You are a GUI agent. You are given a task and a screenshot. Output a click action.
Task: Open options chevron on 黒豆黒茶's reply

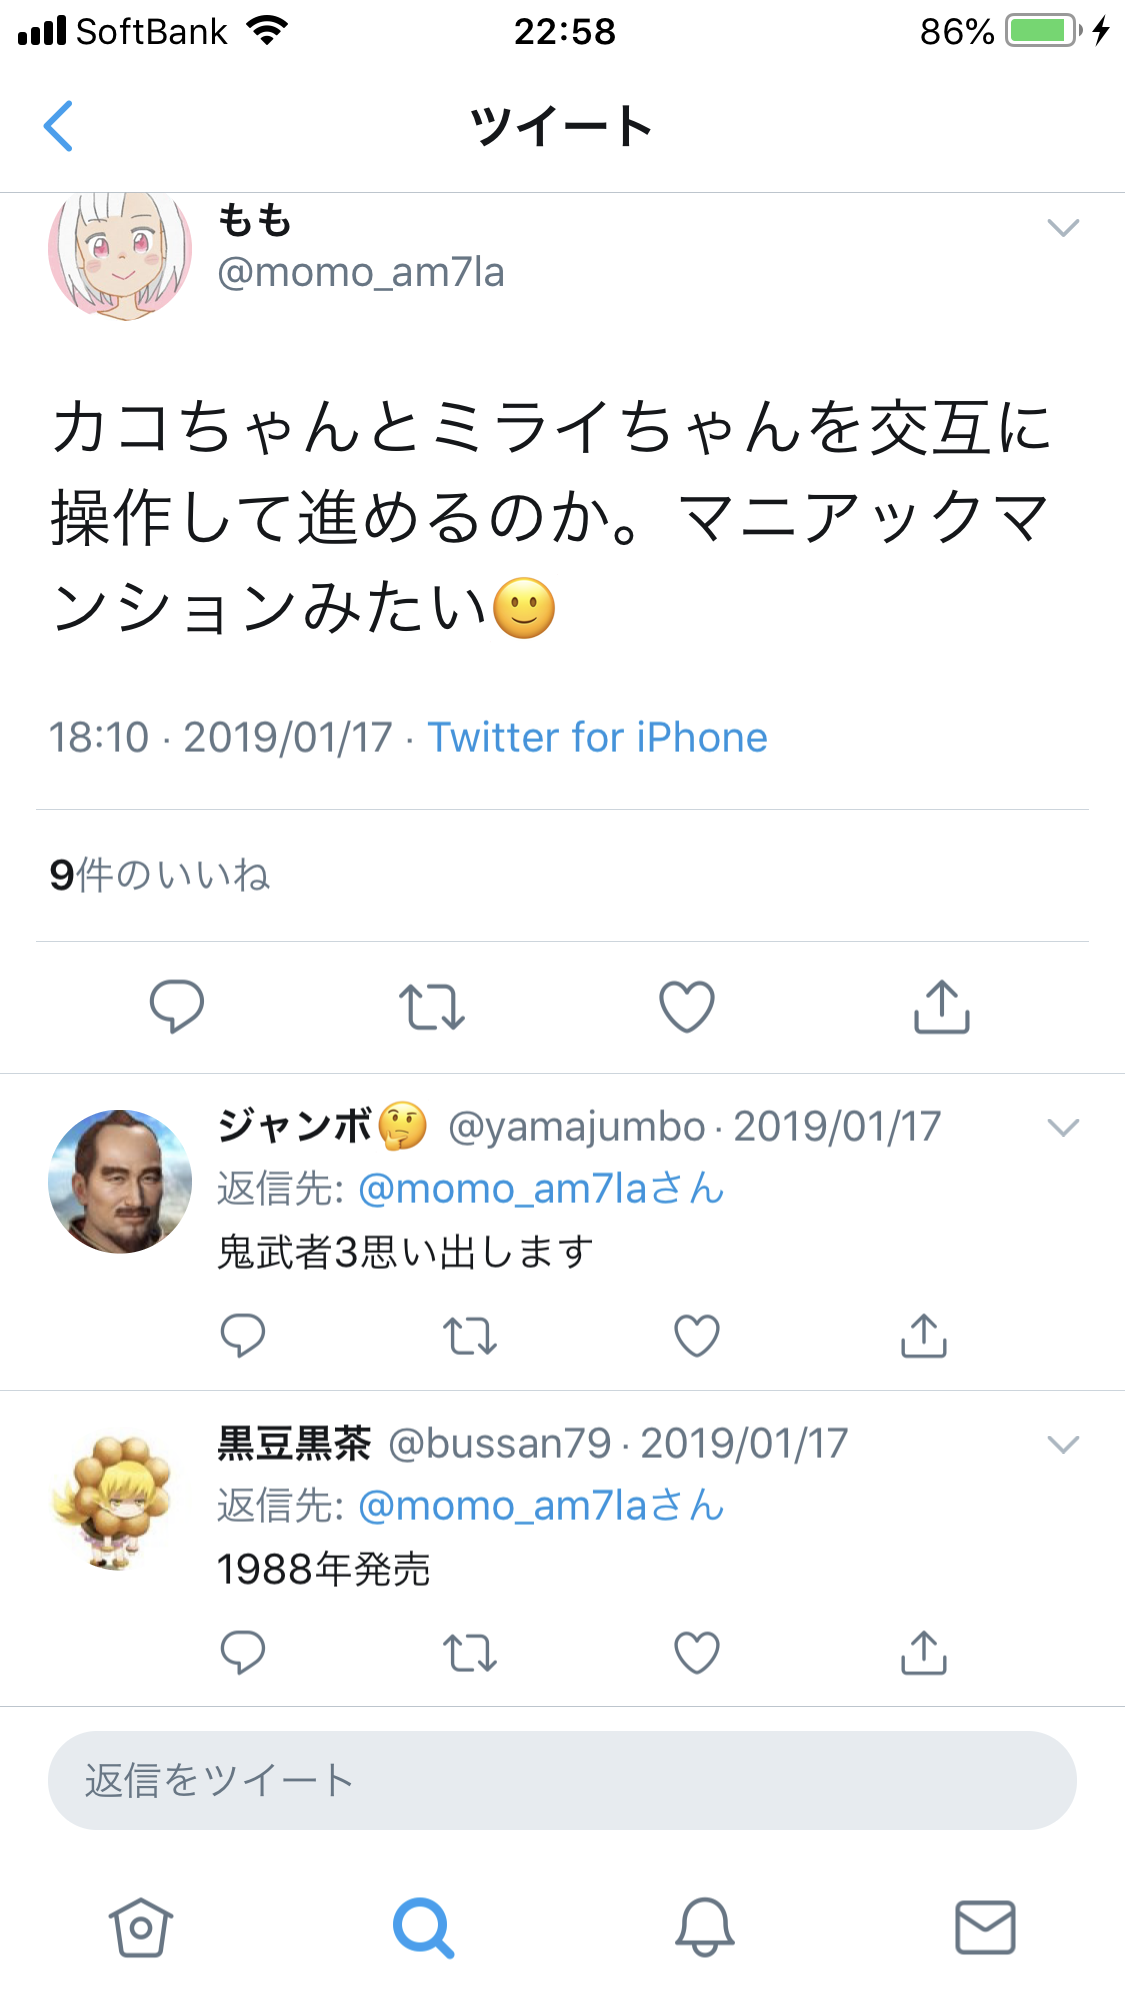(x=1063, y=1445)
